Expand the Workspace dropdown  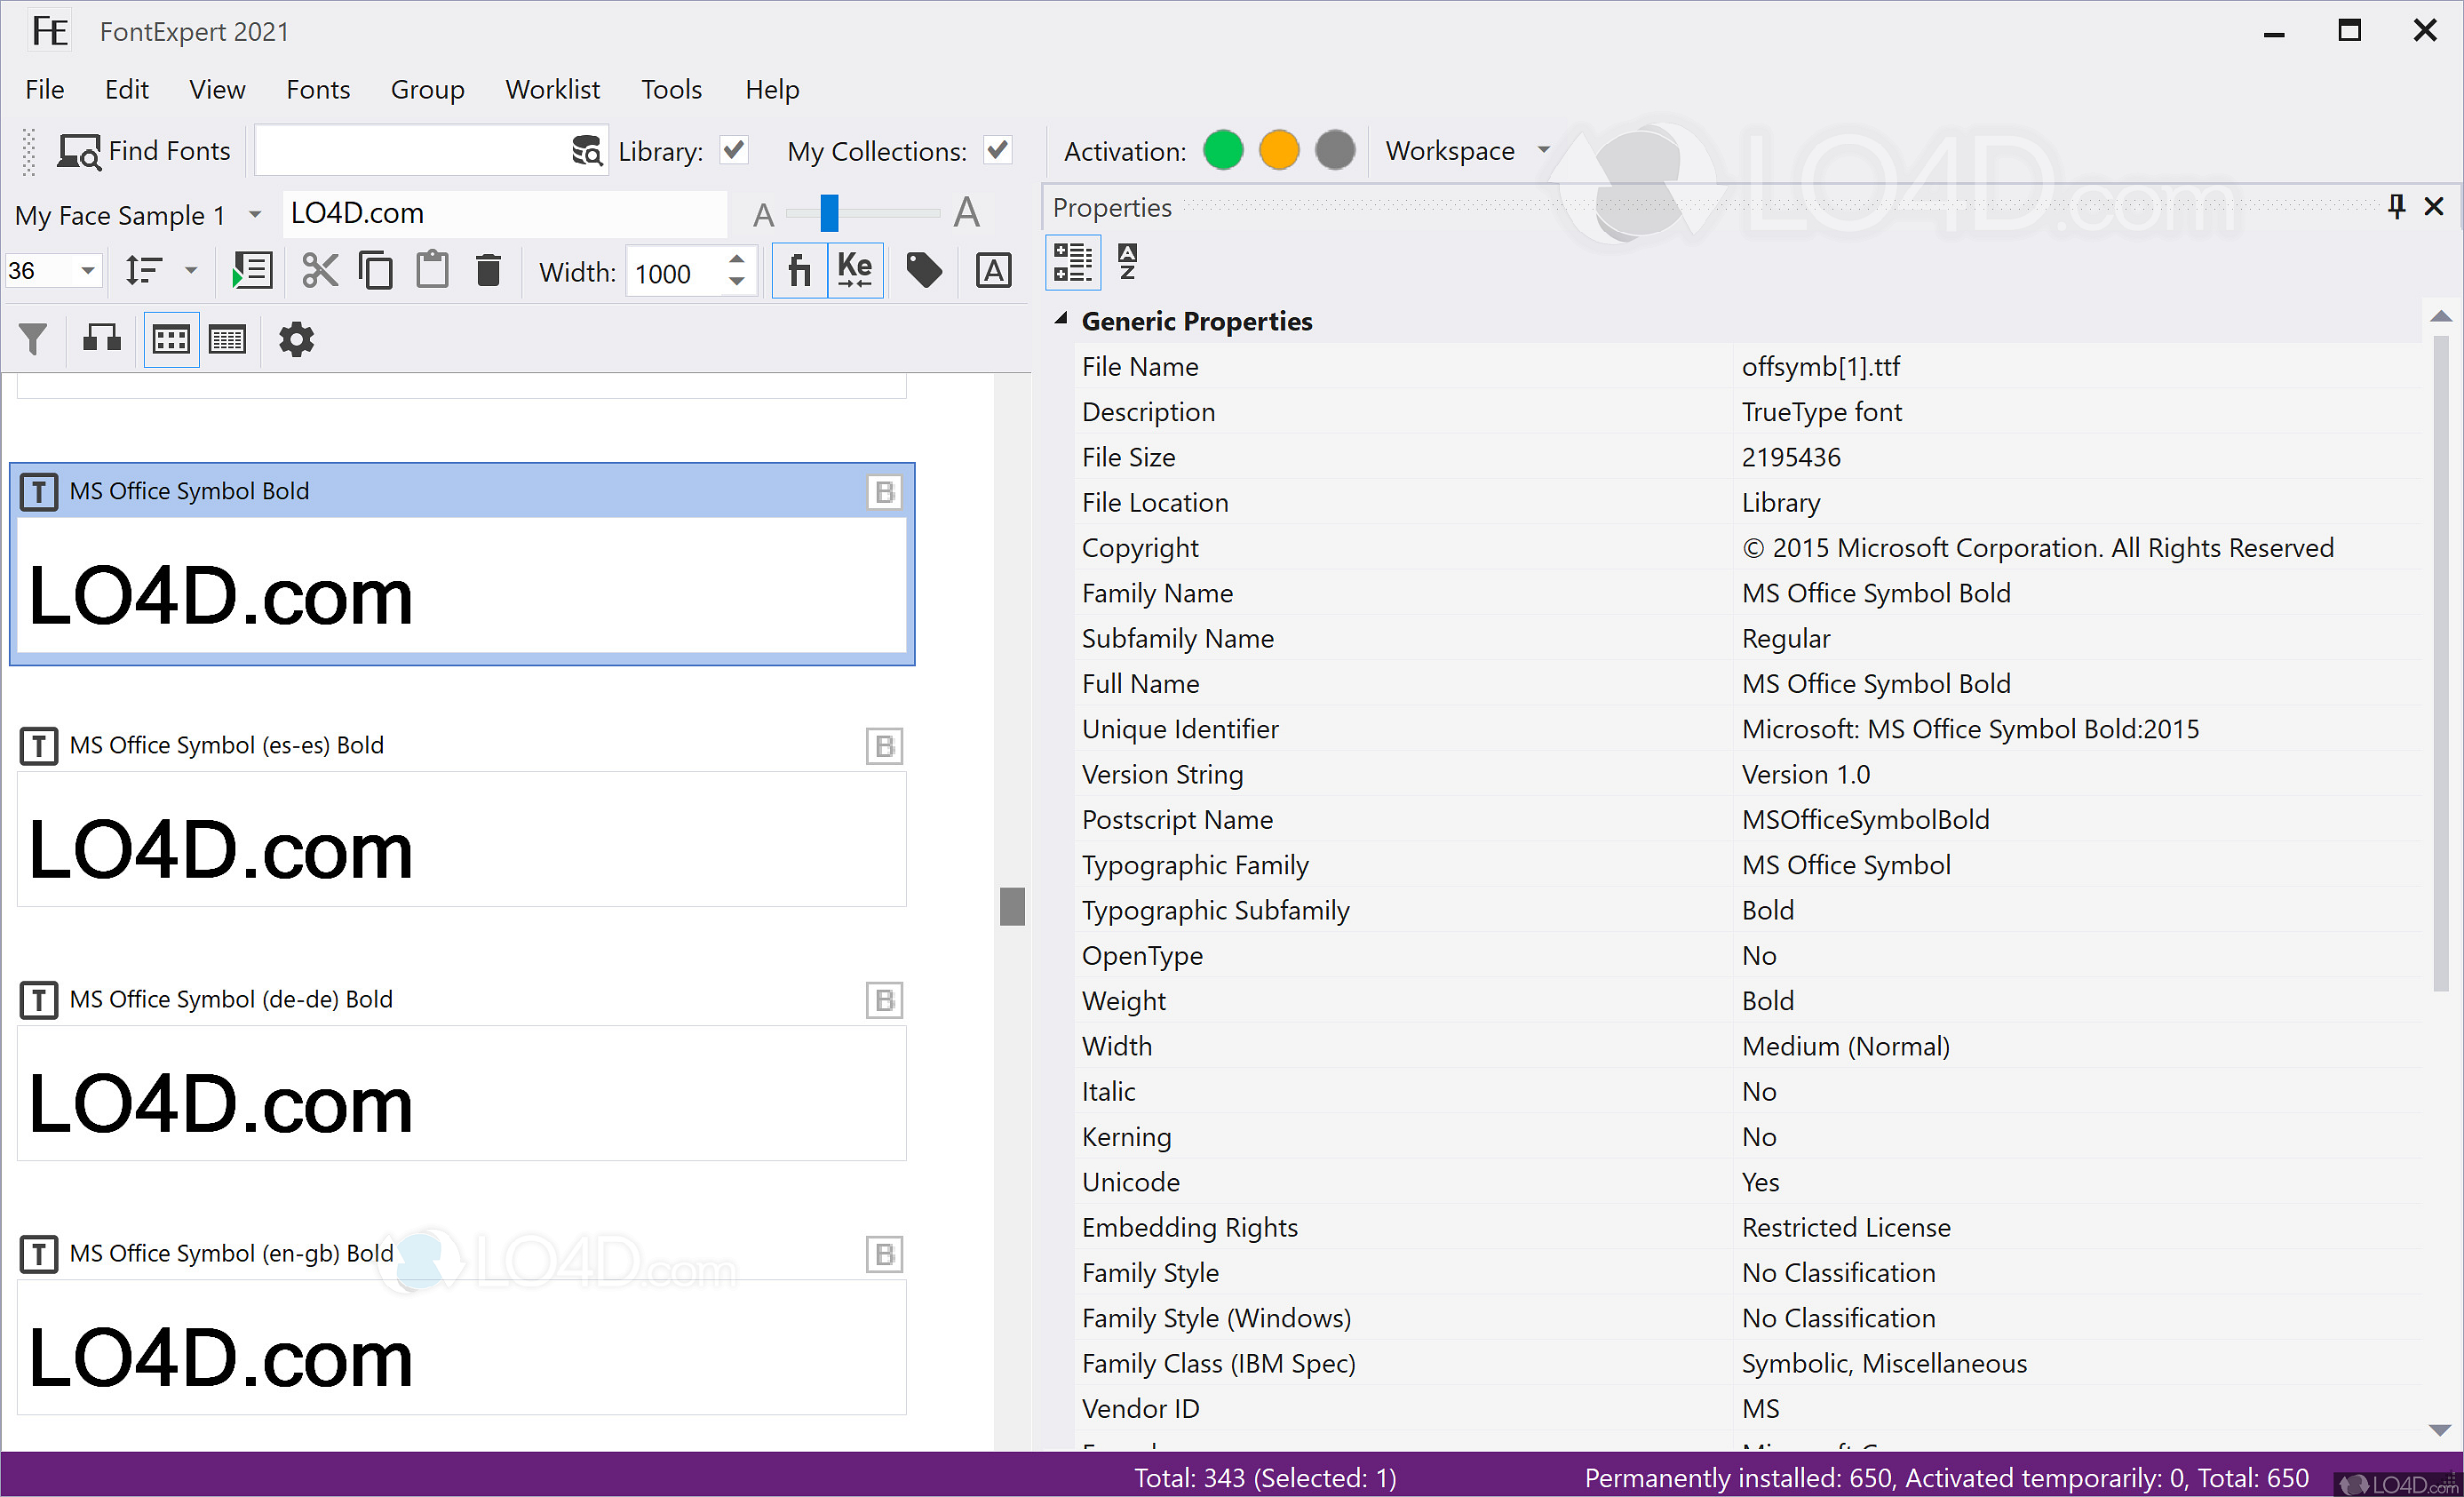point(1543,150)
